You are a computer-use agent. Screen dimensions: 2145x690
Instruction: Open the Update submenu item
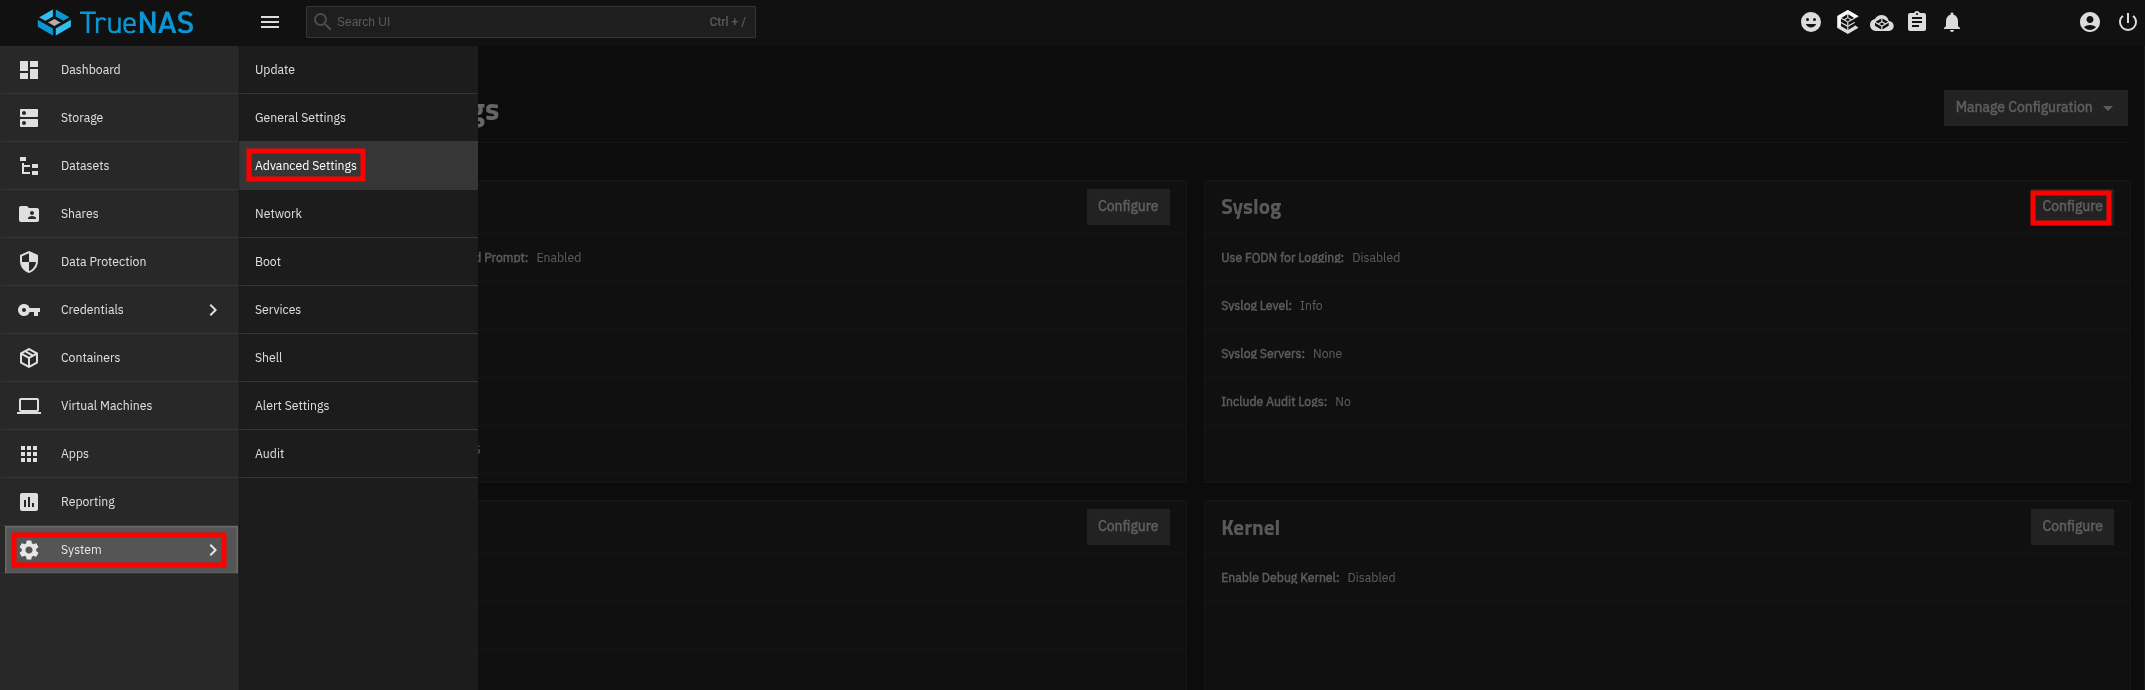358,70
